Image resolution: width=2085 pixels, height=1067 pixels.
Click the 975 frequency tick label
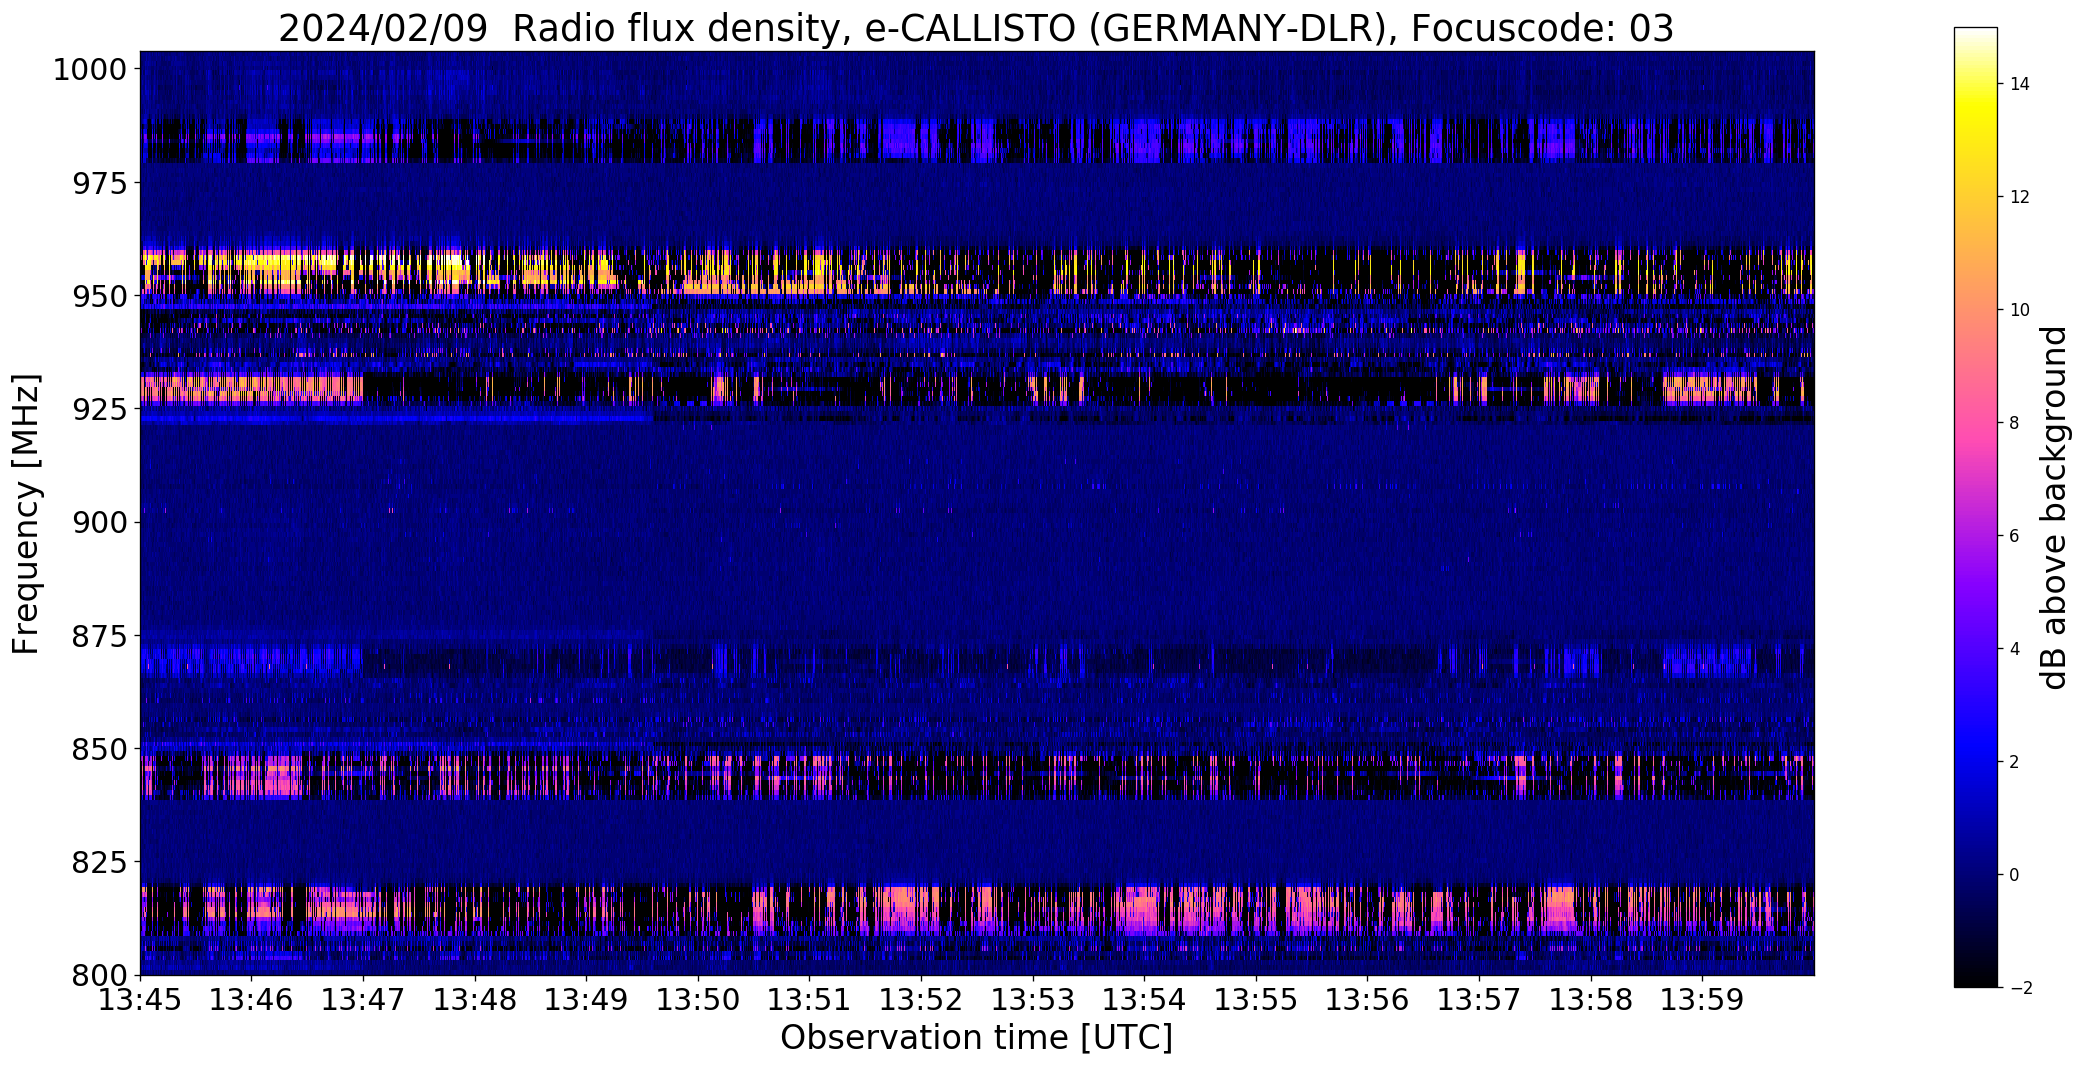tap(99, 183)
